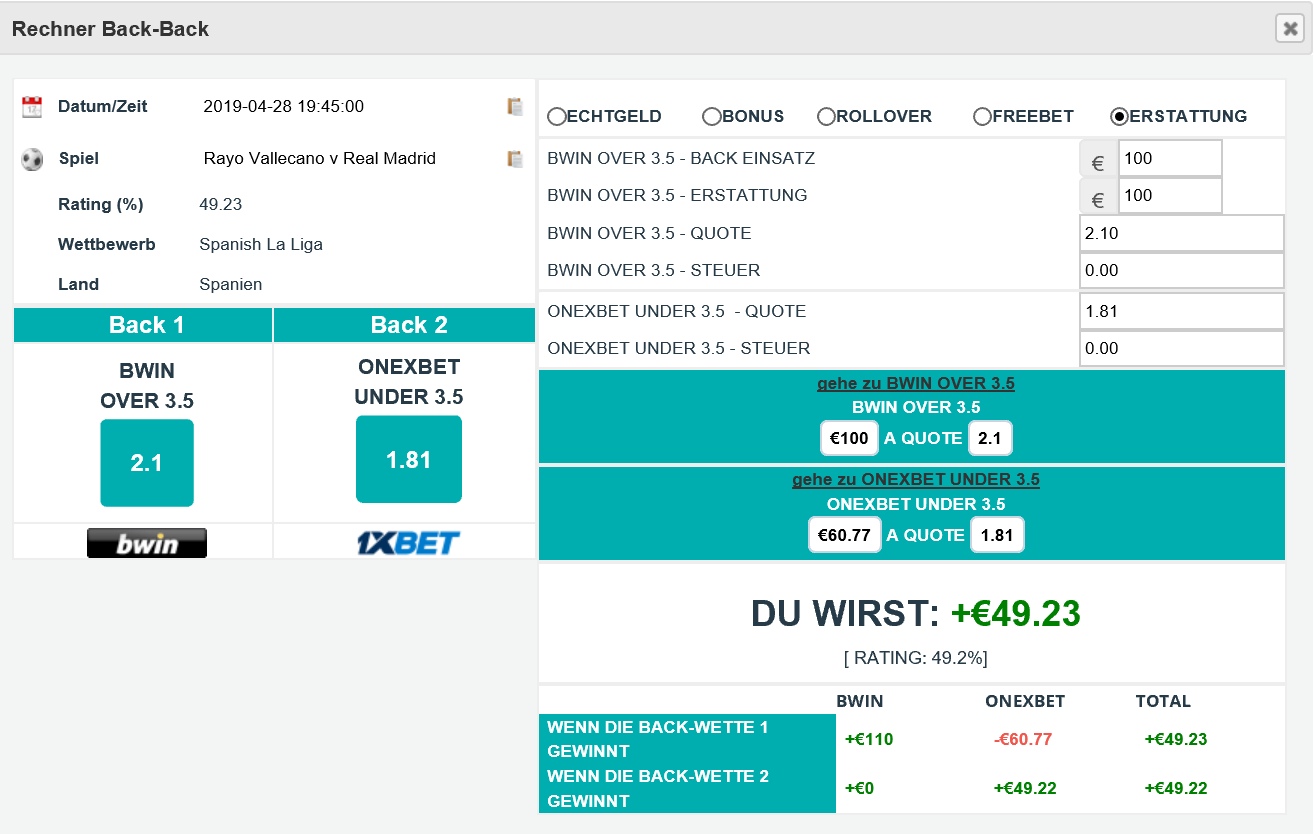1314x834 pixels.
Task: Select the ECHTGELD radio option
Action: point(556,117)
